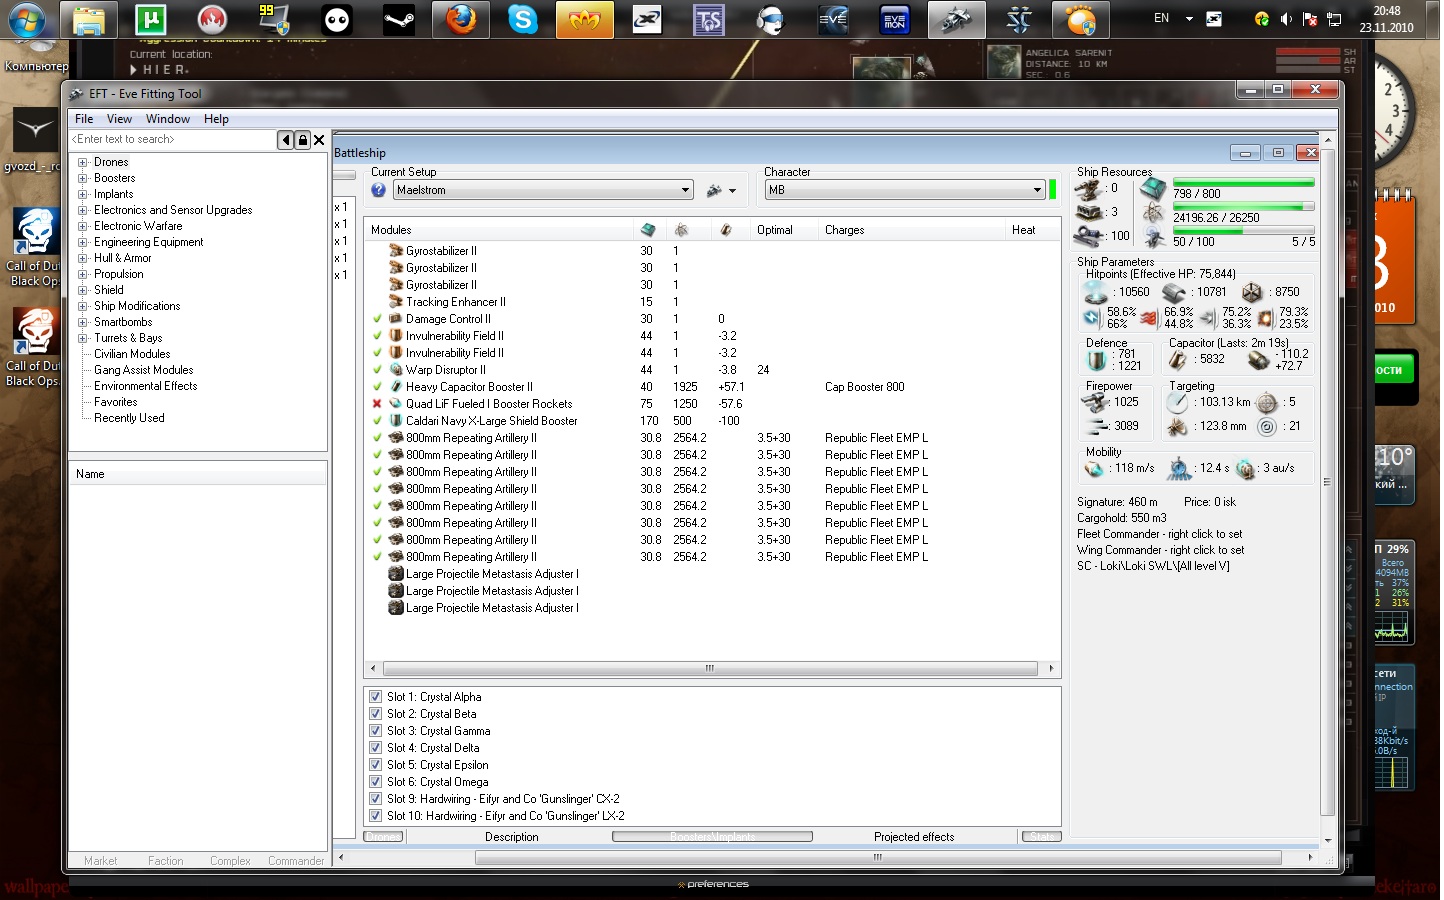Click the red X on Quad LiF rockets
Image resolution: width=1444 pixels, height=900 pixels.
pyautogui.click(x=377, y=404)
